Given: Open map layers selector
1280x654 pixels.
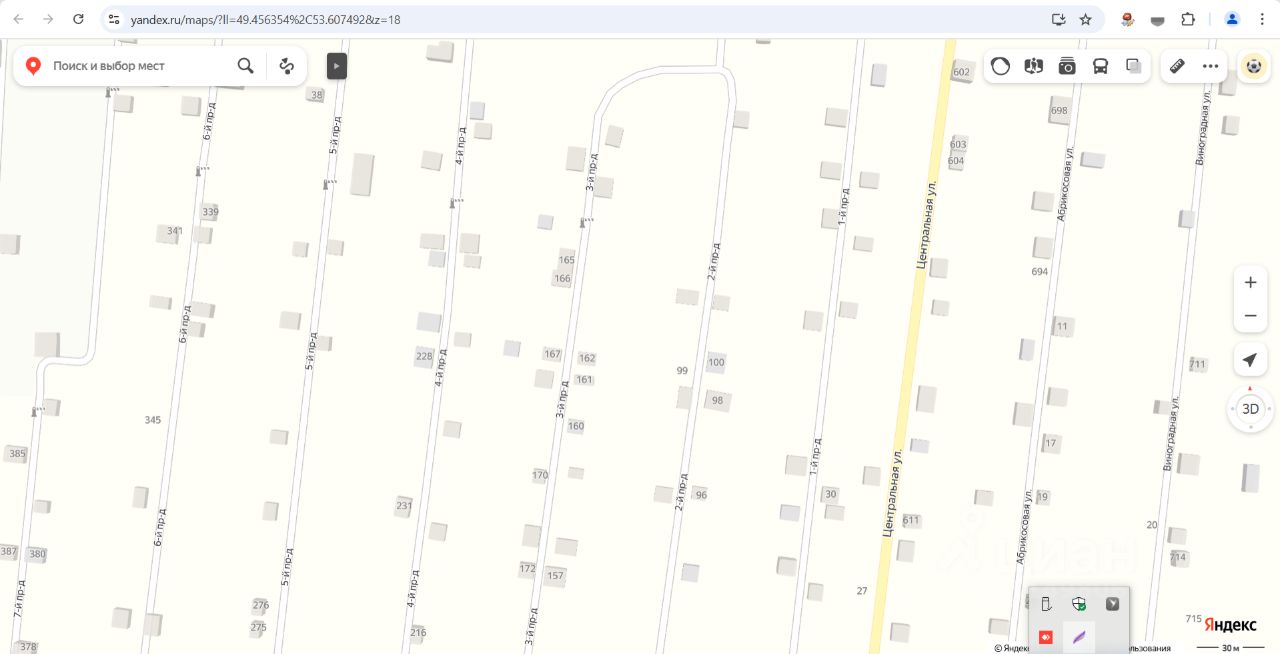Looking at the screenshot, I should coord(1134,66).
